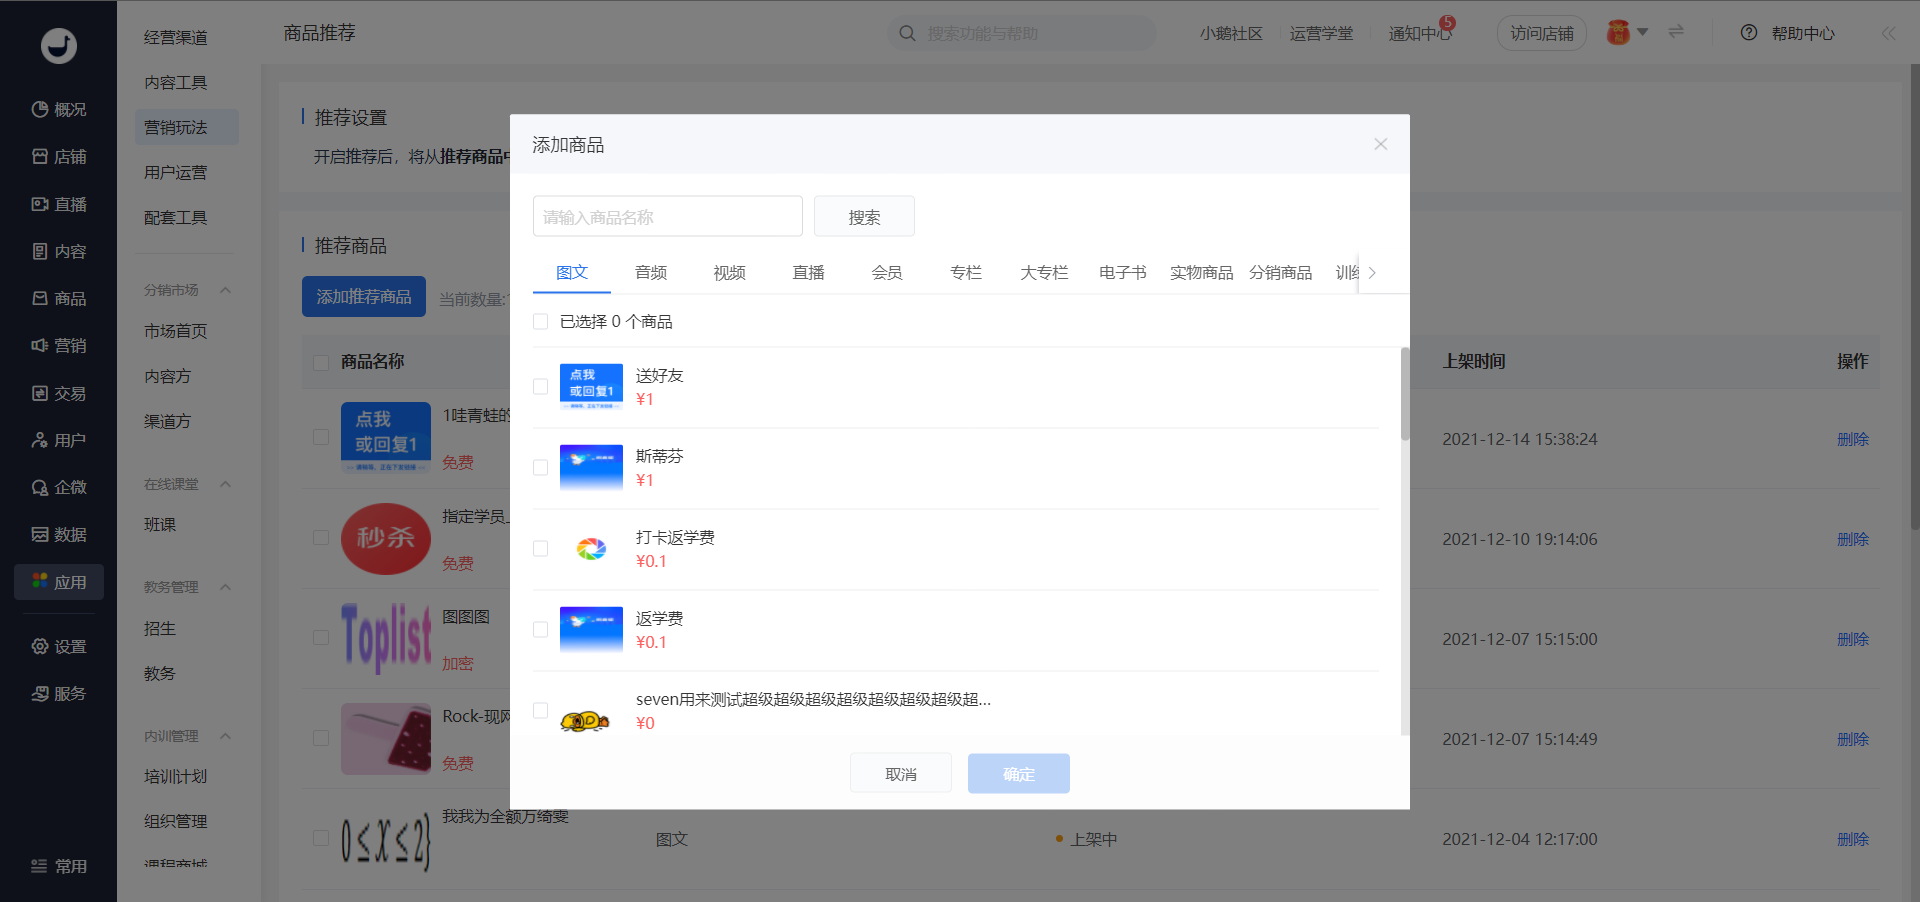Check the 斯蒂芬 product checkbox
1920x902 pixels.
click(541, 467)
